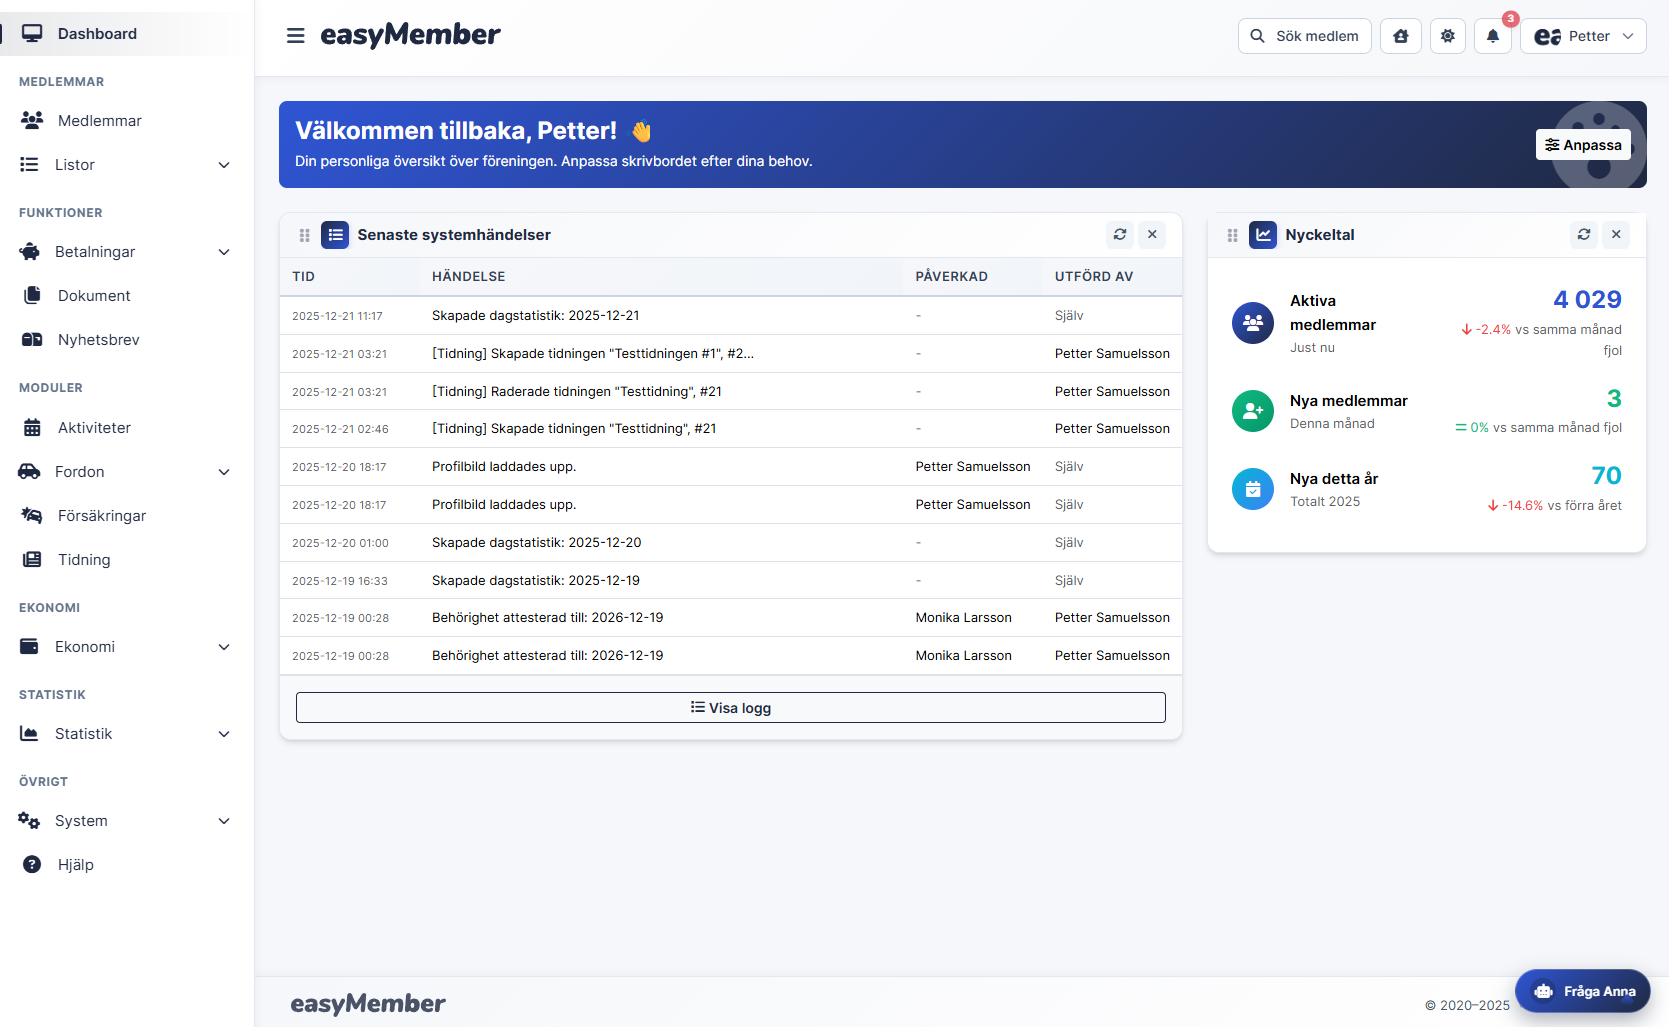1669x1027 pixels.
Task: Close the Nyckeltal widget
Action: (x=1615, y=235)
